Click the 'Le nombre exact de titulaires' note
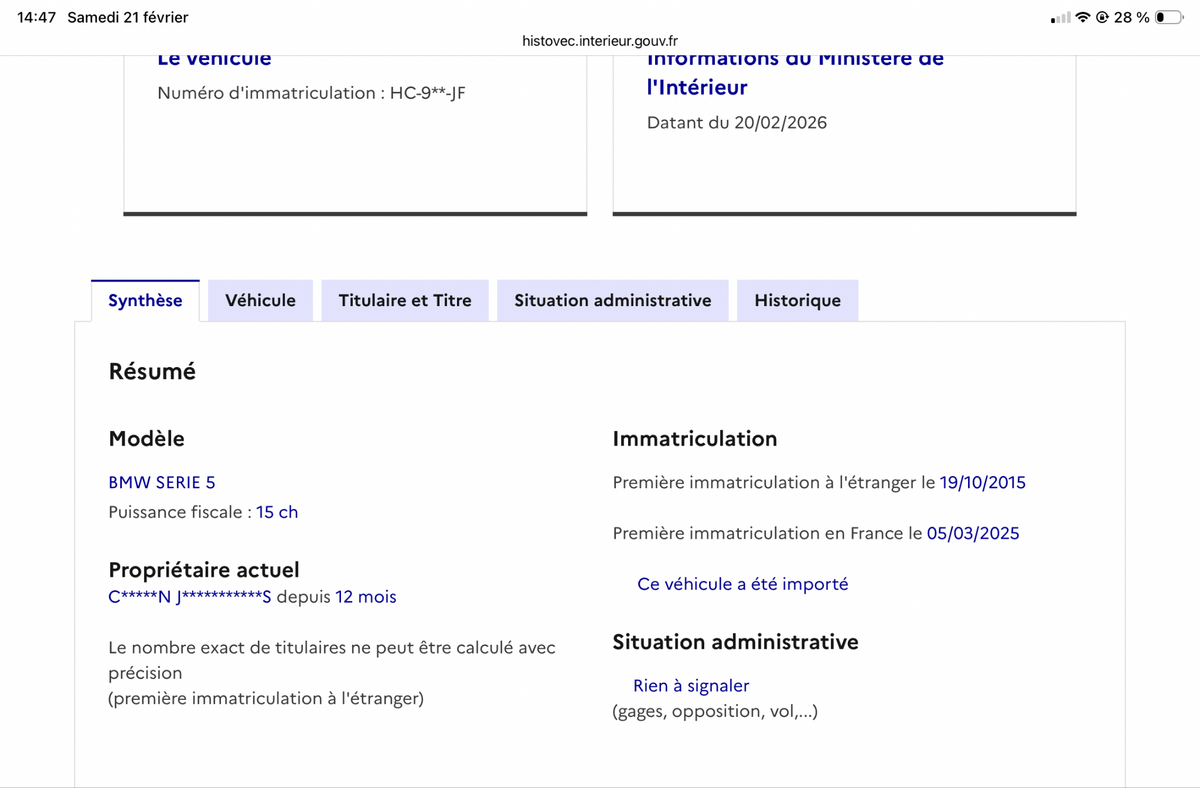The image size is (1200, 788). pos(332,673)
